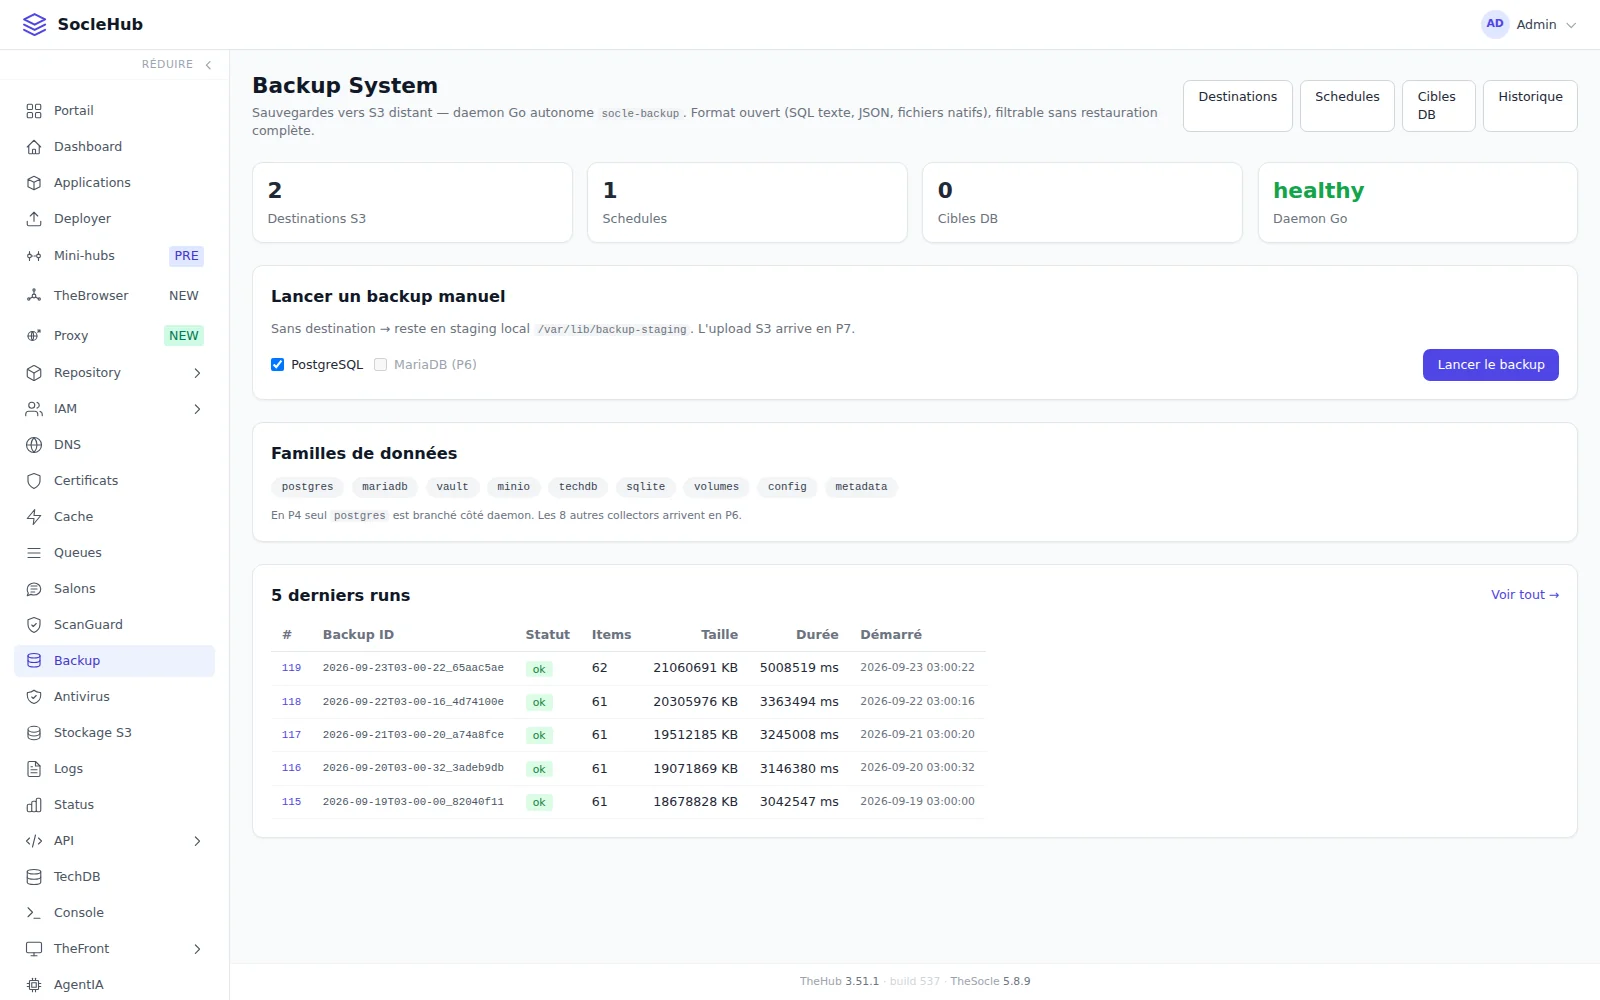Screen dimensions: 1600x1000
Task: Click the Queues list icon
Action: point(34,553)
